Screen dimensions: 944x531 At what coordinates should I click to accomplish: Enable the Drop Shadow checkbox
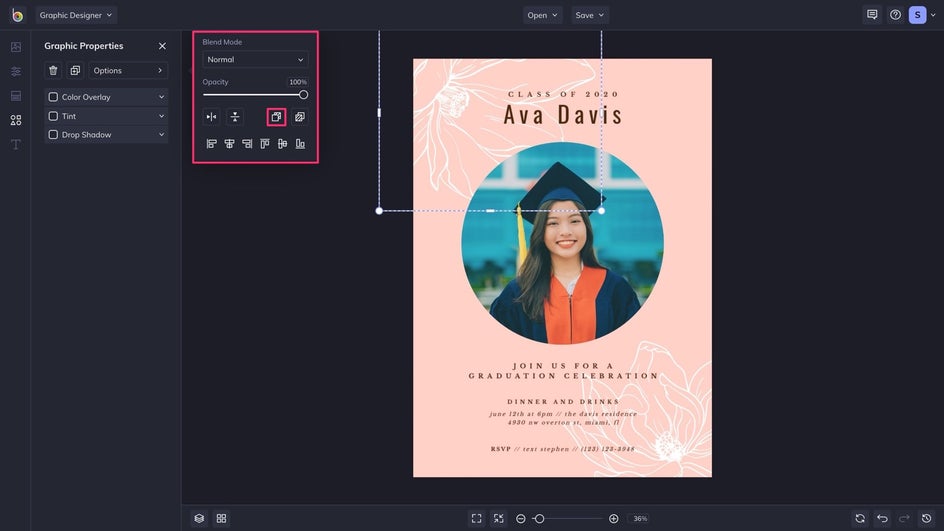(x=53, y=135)
